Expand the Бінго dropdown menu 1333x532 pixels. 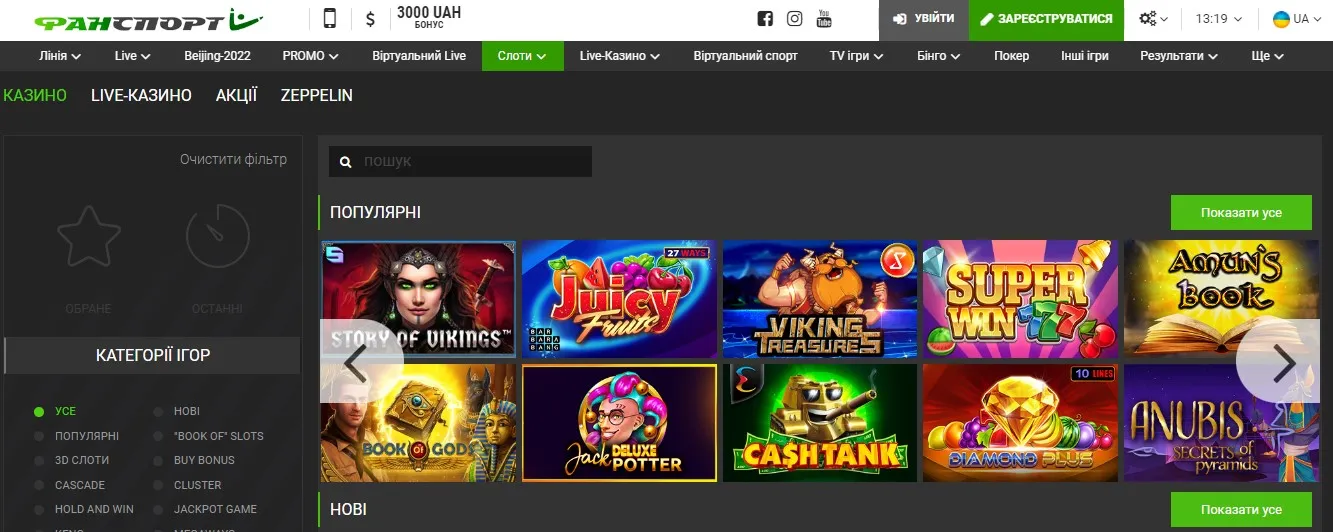[939, 56]
